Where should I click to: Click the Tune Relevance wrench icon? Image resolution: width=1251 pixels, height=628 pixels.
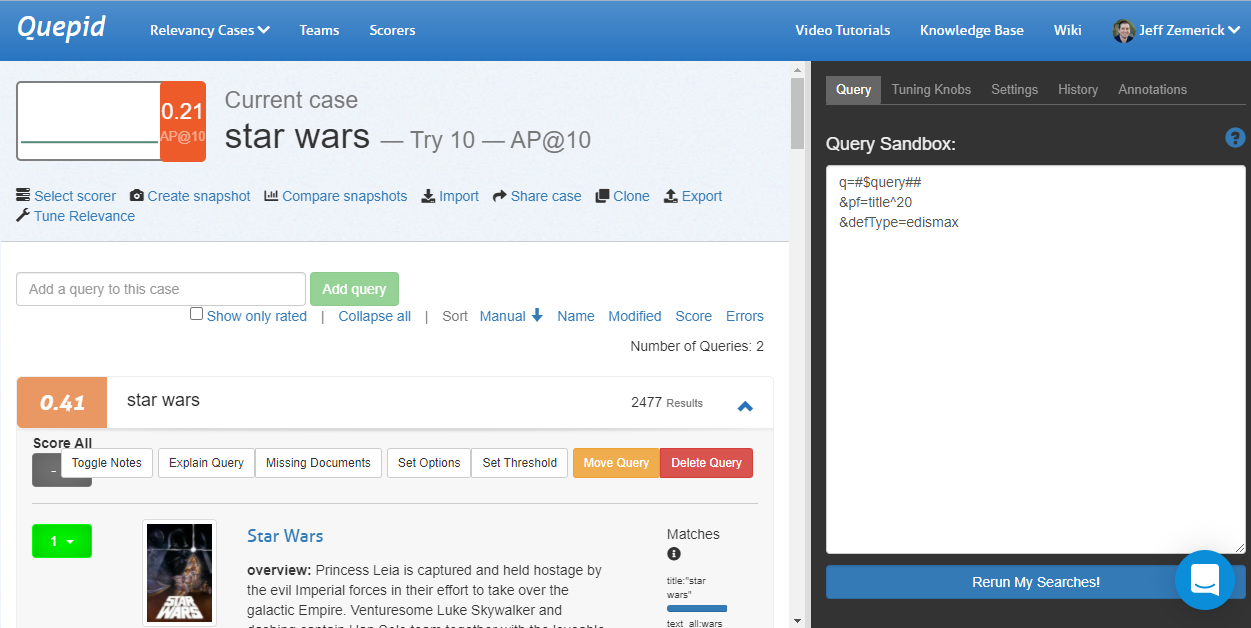pyautogui.click(x=23, y=216)
